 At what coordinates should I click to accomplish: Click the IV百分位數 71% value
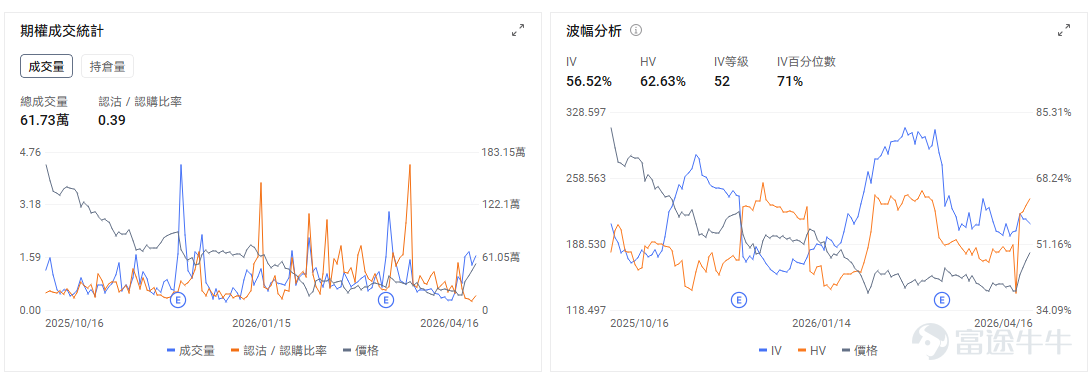point(790,81)
